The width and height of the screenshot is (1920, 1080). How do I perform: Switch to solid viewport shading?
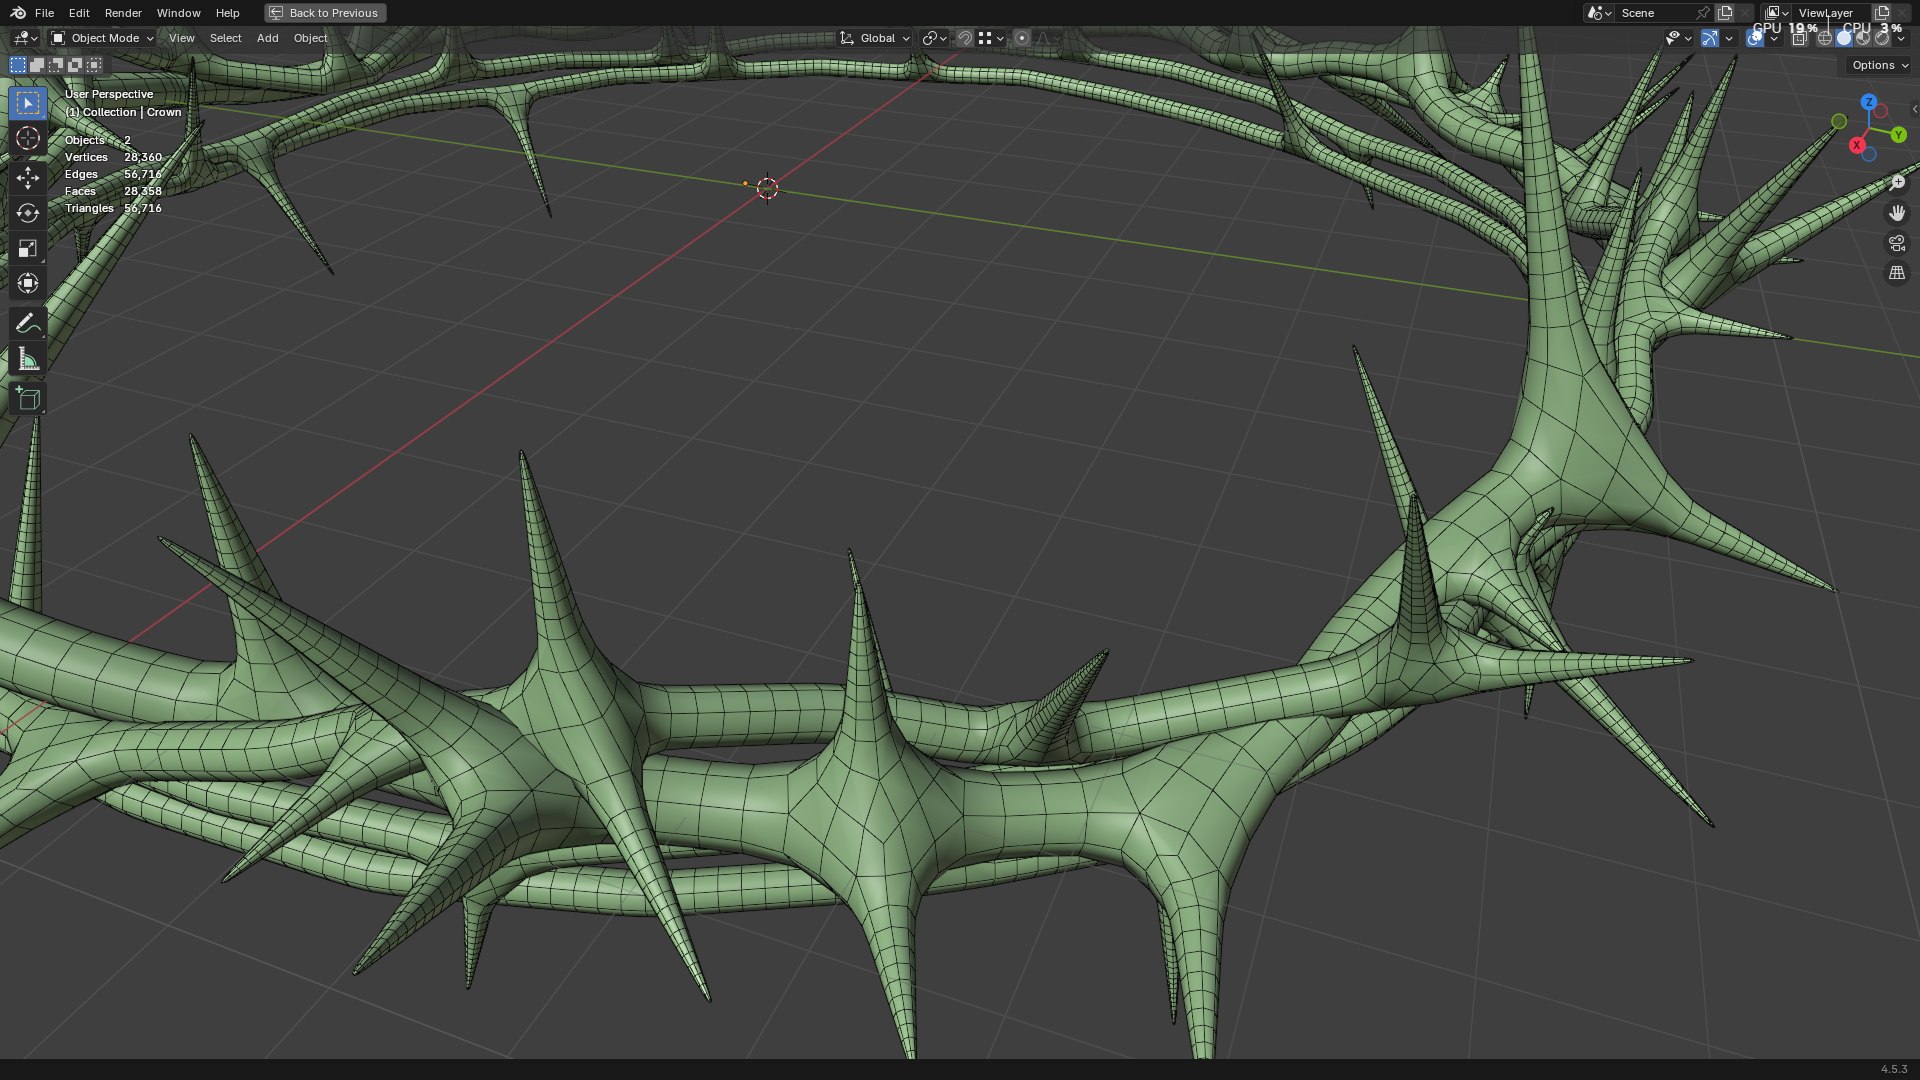click(x=1844, y=38)
